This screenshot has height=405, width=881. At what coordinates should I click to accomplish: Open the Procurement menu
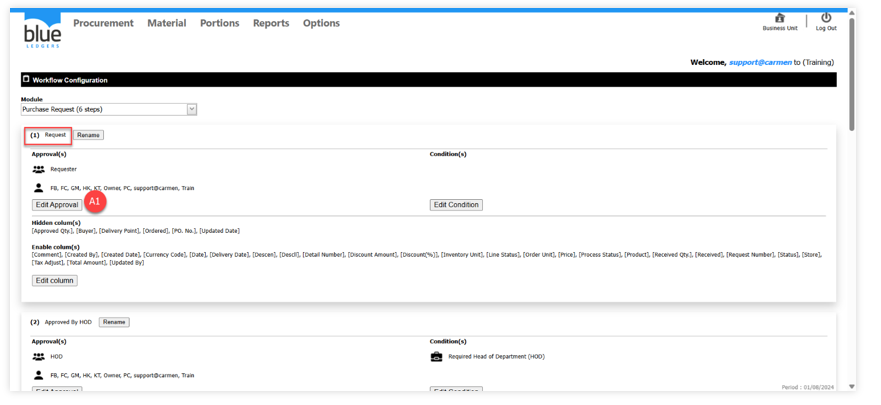point(103,23)
